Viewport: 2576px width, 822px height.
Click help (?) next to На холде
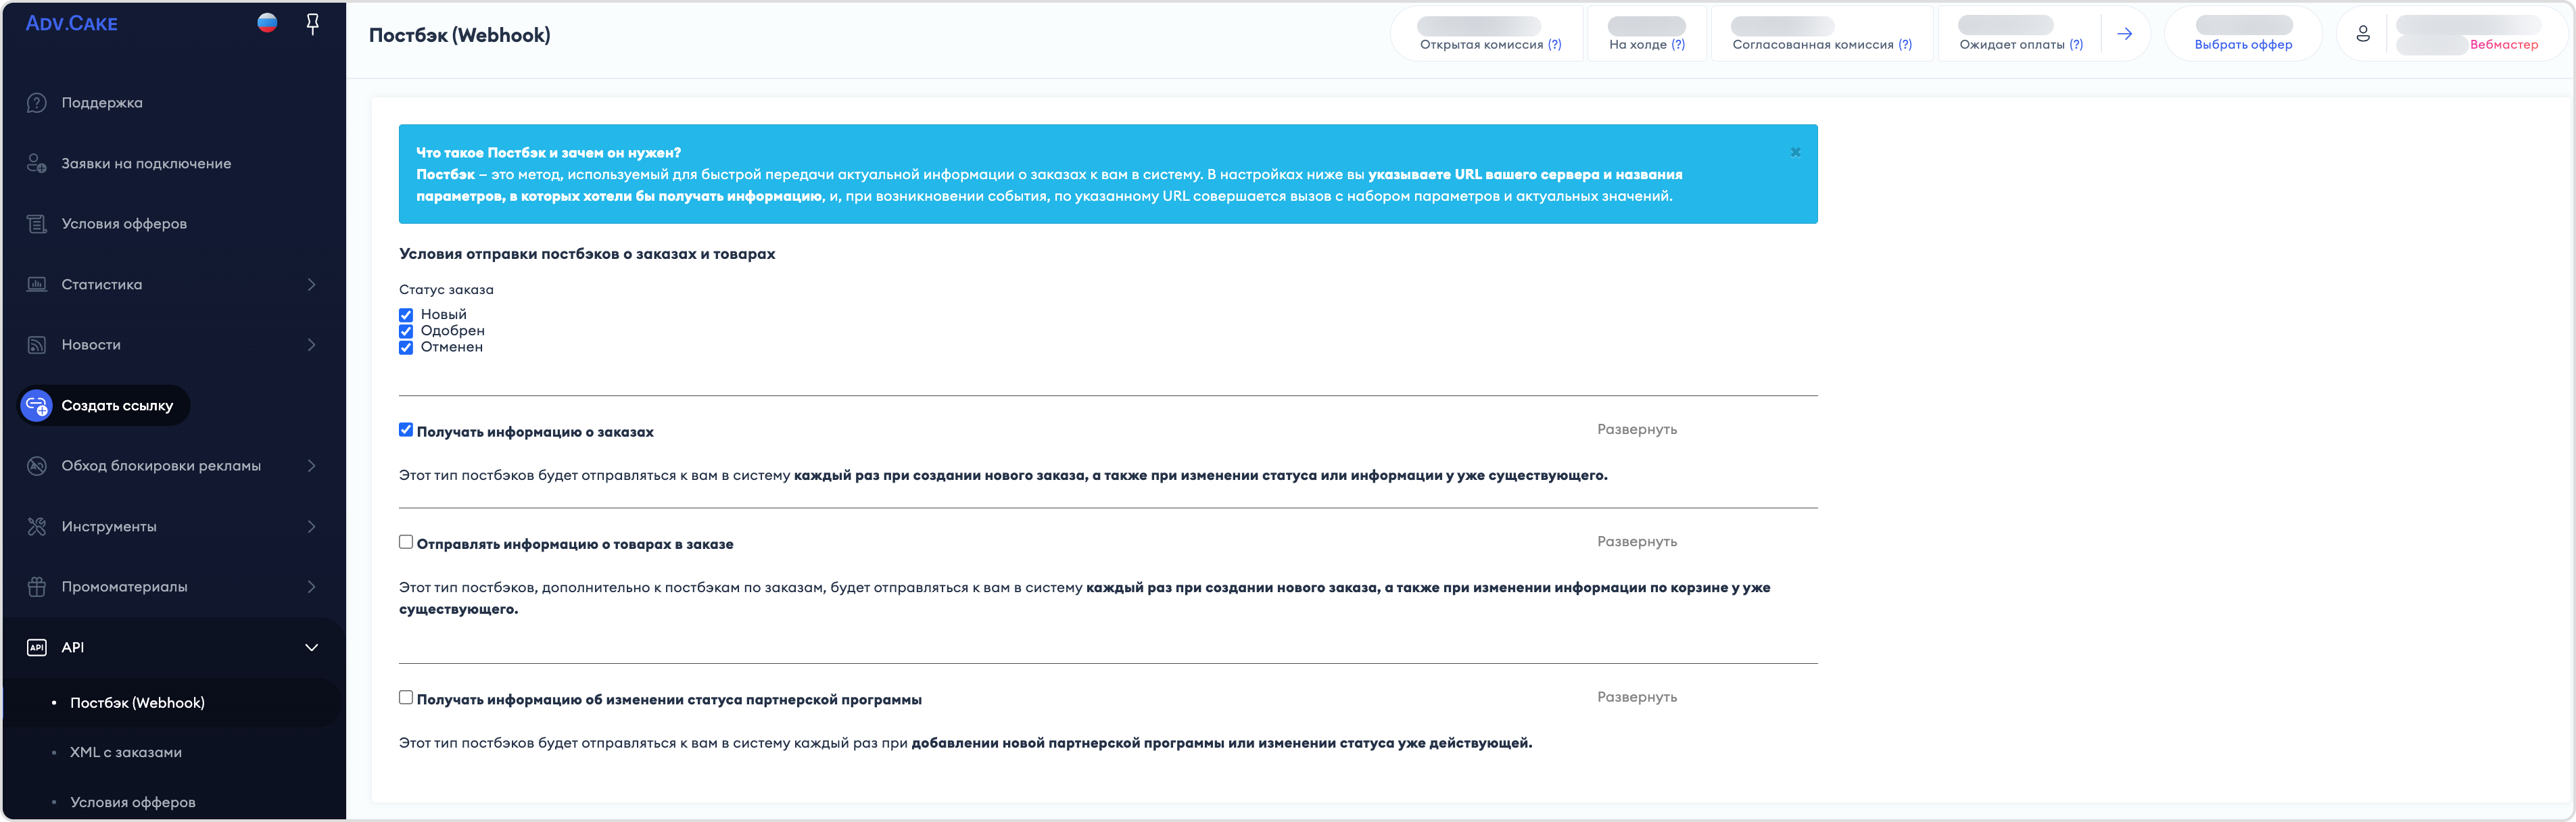coord(1678,45)
